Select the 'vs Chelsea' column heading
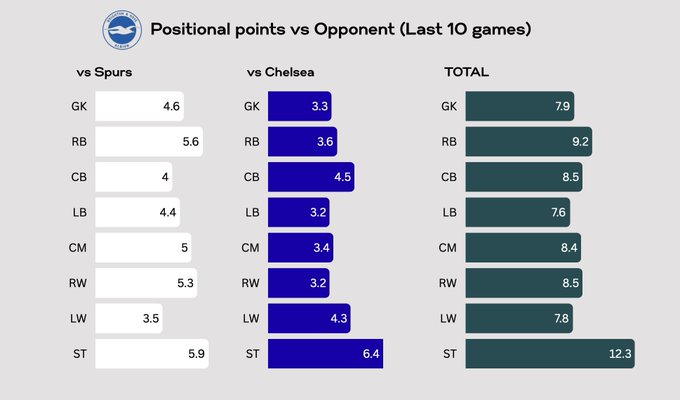The width and height of the screenshot is (680, 400). [281, 73]
